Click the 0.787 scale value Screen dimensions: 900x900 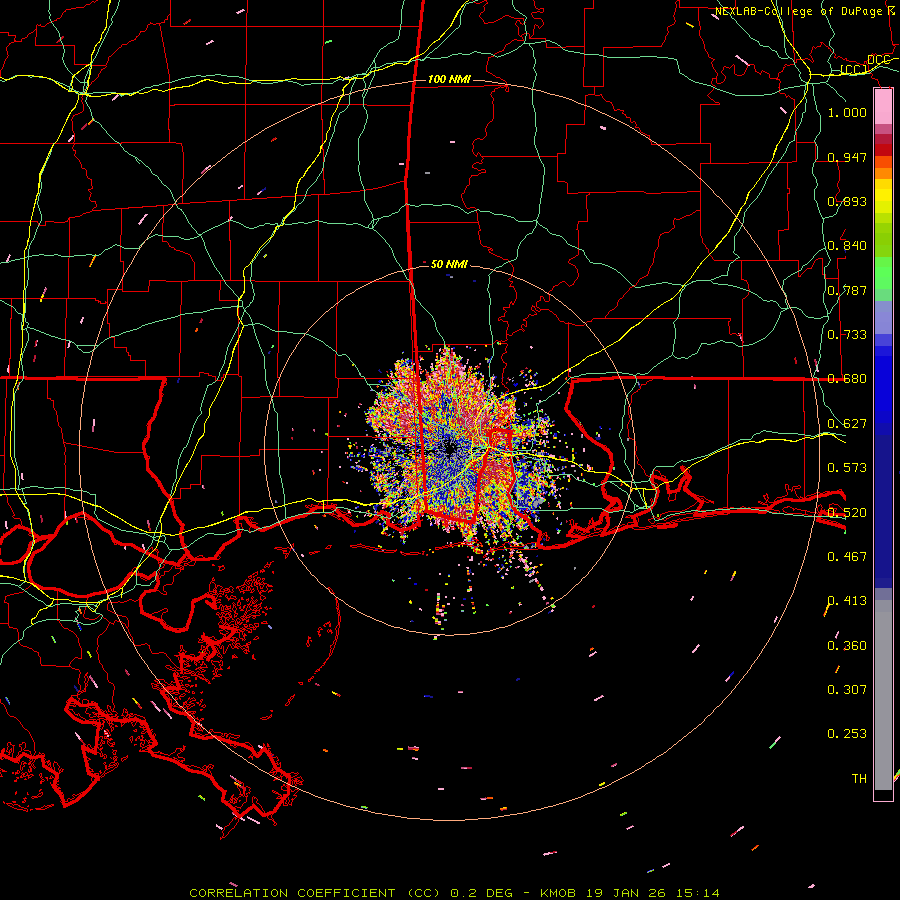click(x=847, y=290)
